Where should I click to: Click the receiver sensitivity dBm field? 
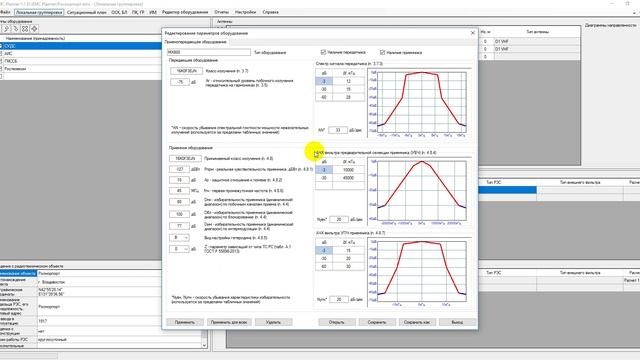[x=179, y=169]
